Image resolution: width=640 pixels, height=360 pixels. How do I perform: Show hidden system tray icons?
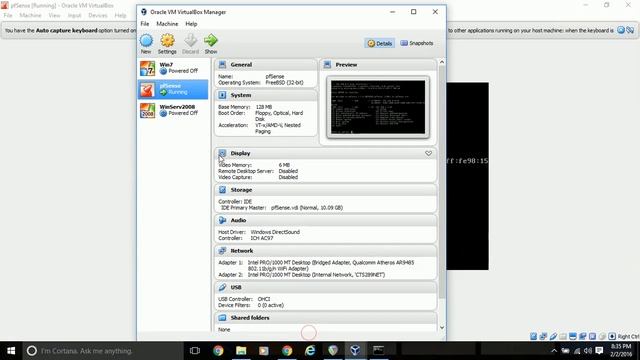(554, 351)
